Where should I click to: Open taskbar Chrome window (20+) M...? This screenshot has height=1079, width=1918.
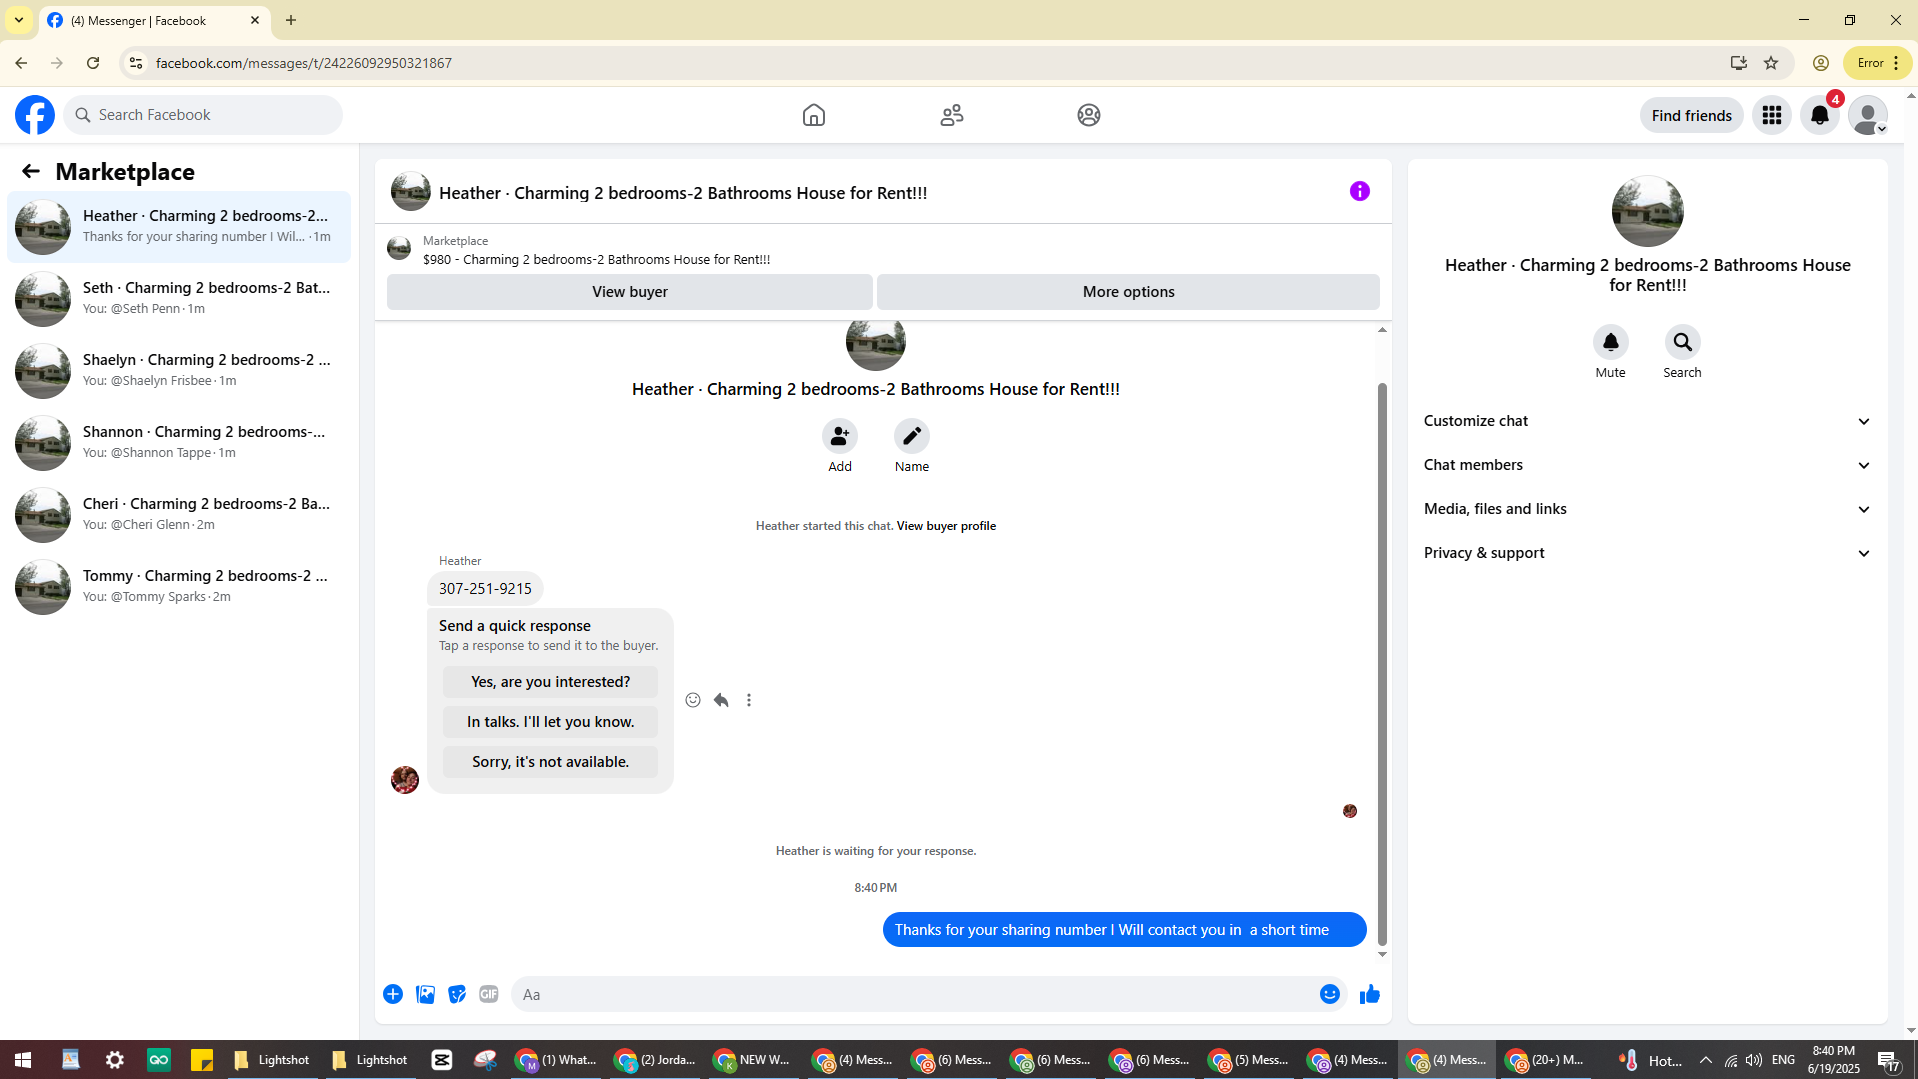point(1546,1060)
